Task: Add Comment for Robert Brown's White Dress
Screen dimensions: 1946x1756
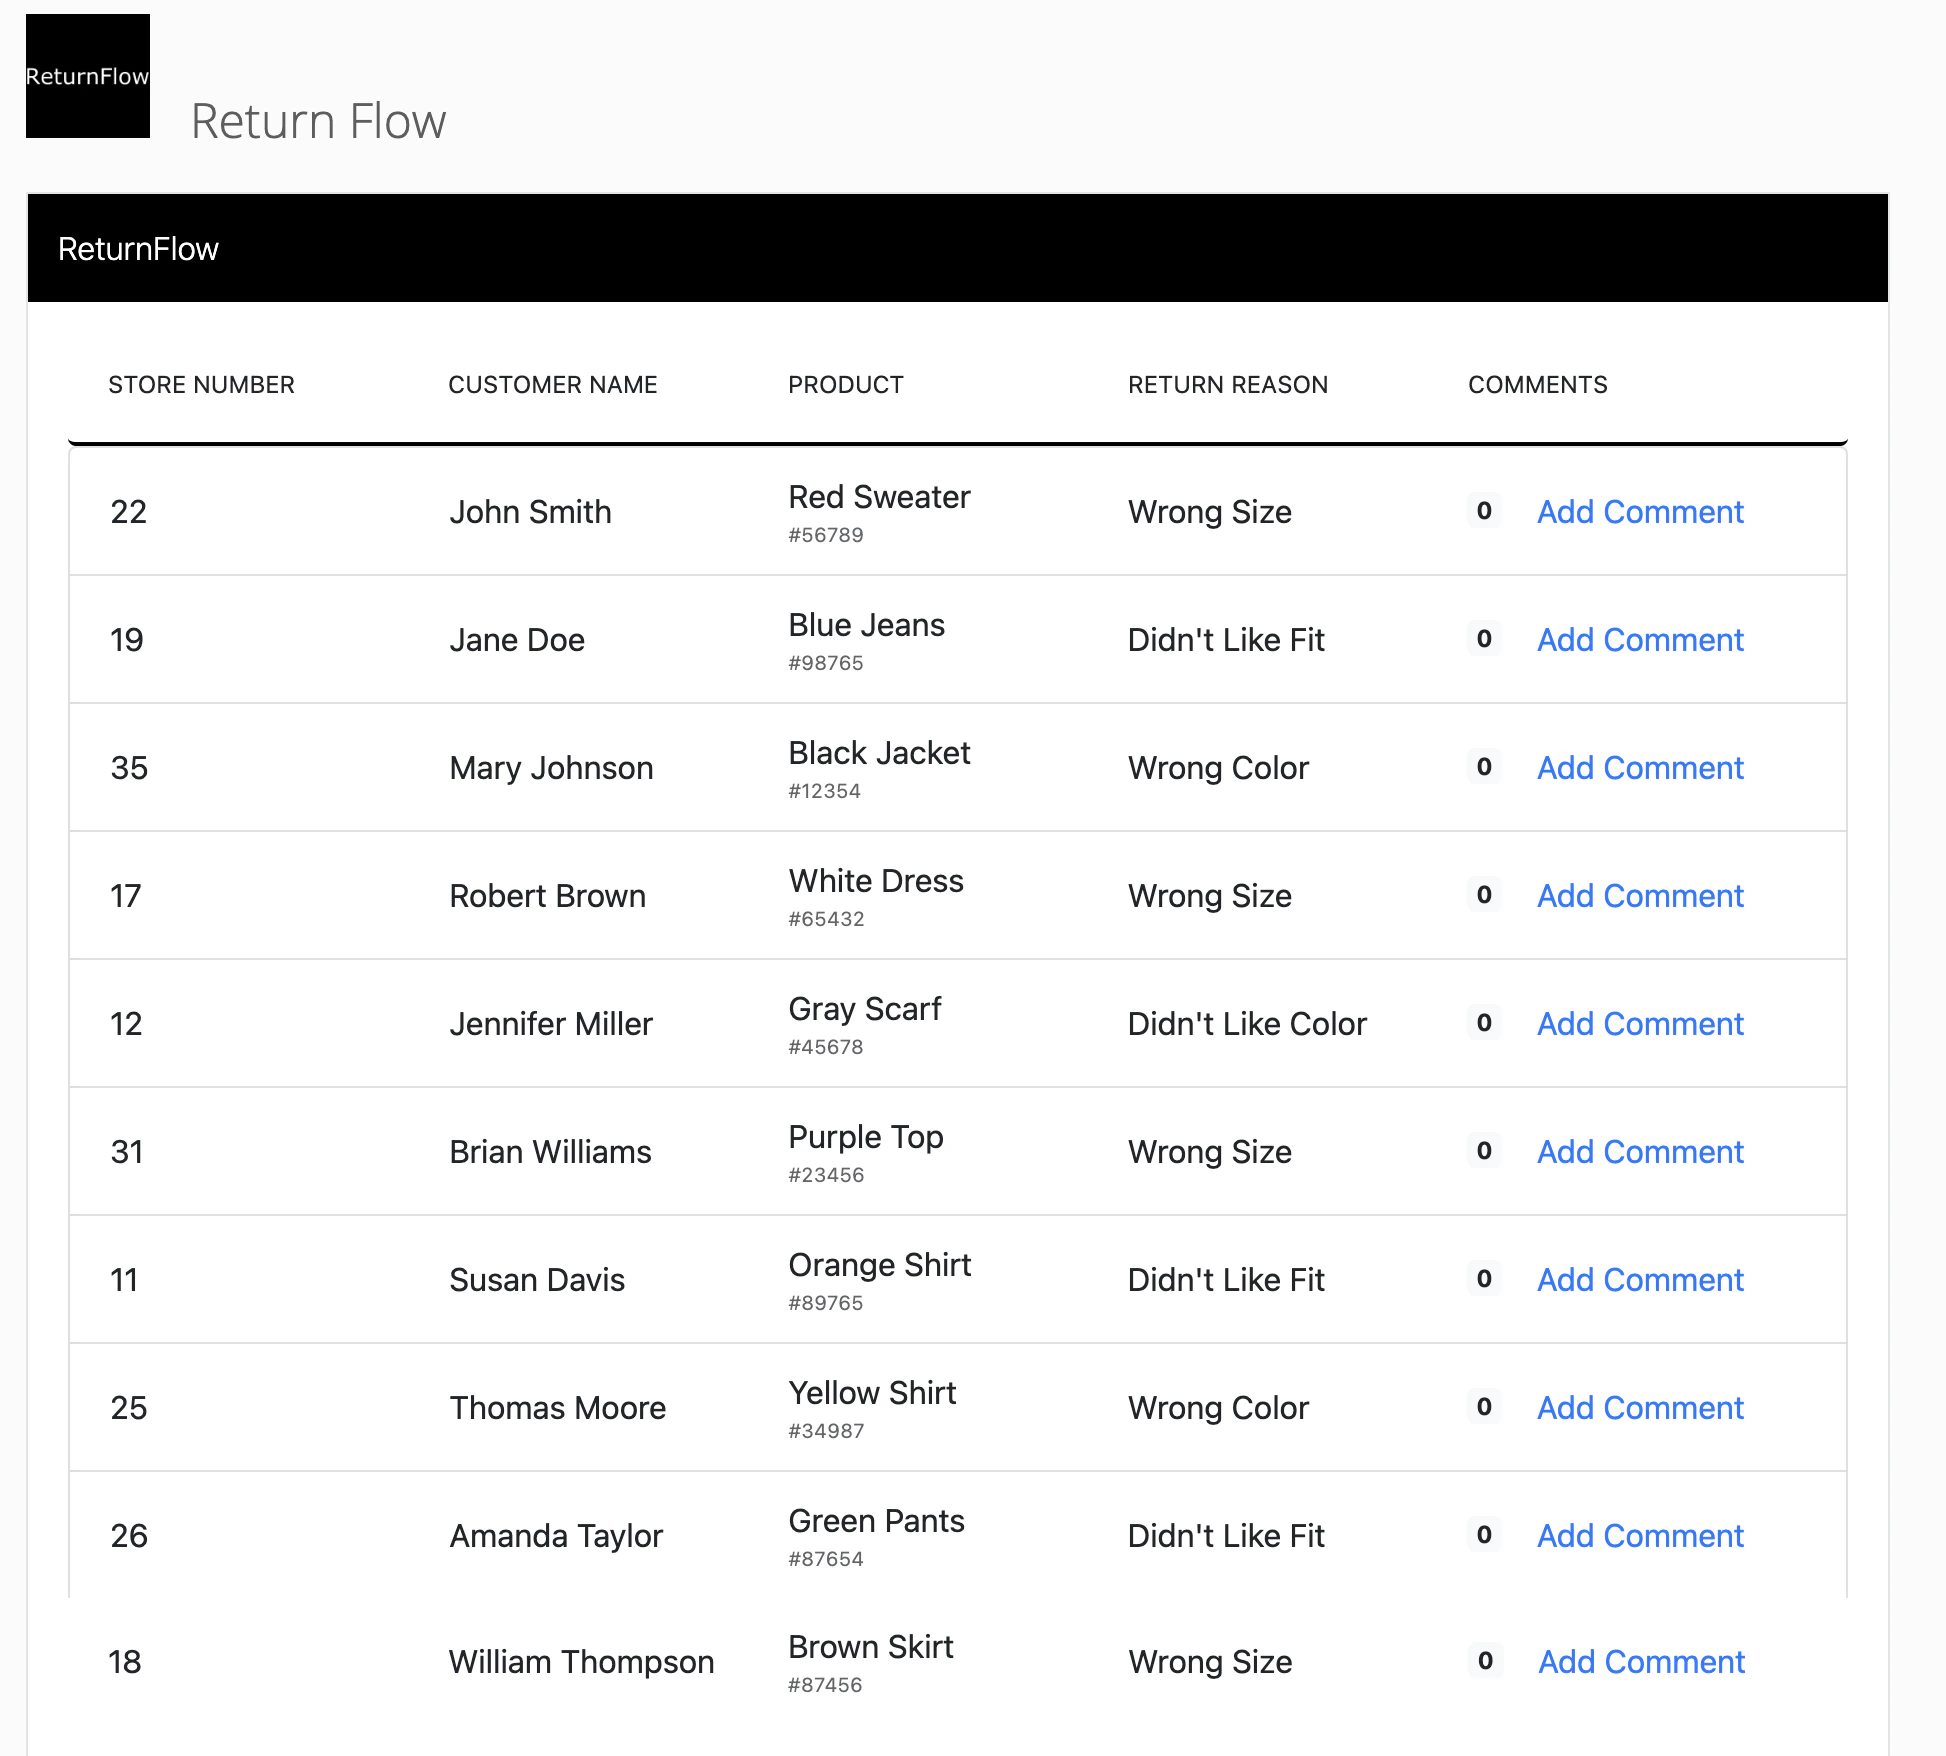Action: (x=1640, y=896)
